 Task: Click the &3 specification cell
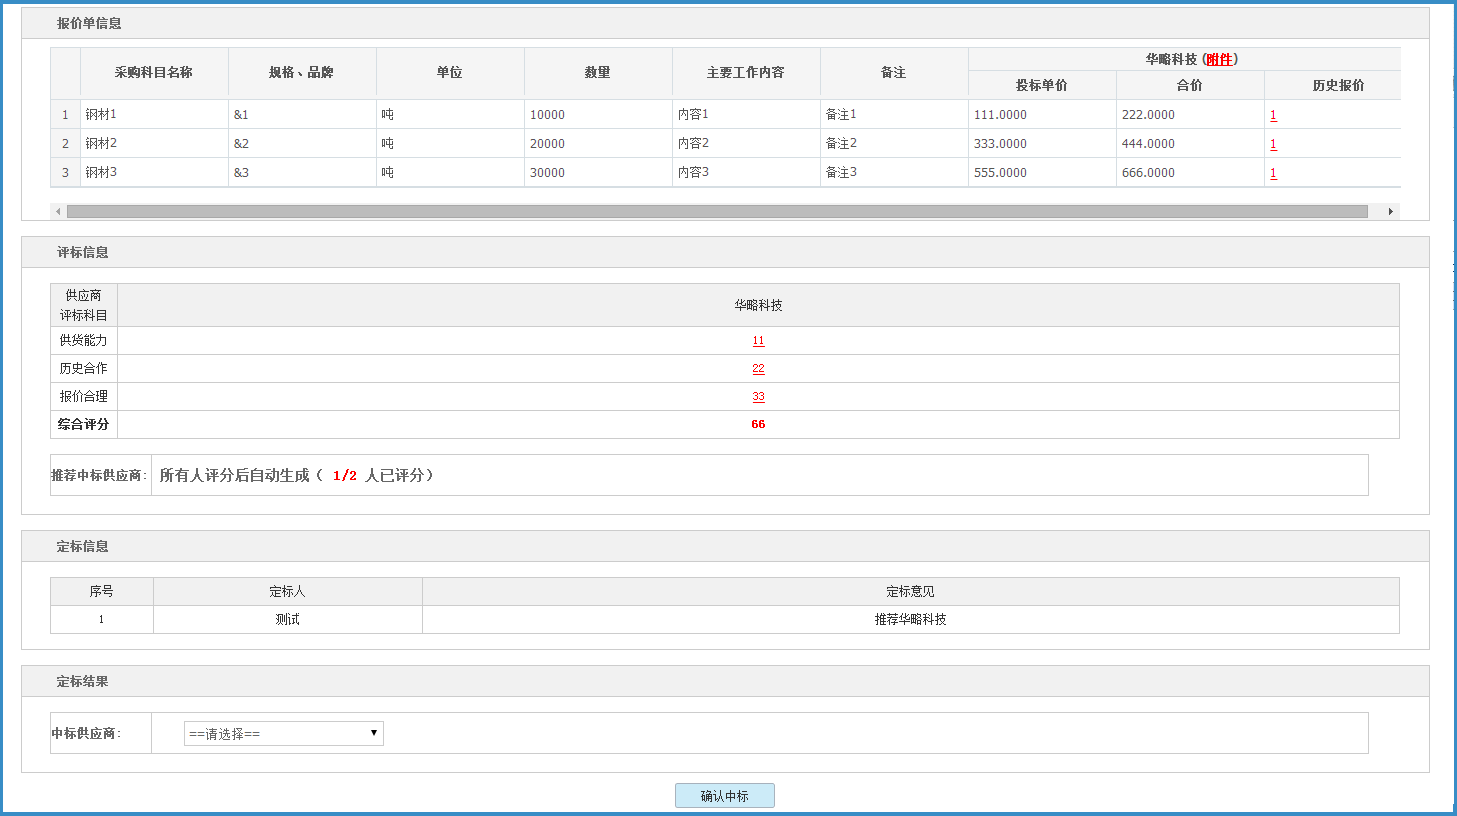302,172
